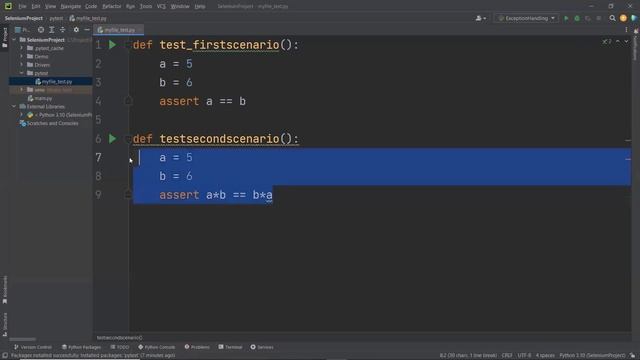Toggle the Project side tool window button
This screenshot has width=640, height=360.
coord(5,38)
